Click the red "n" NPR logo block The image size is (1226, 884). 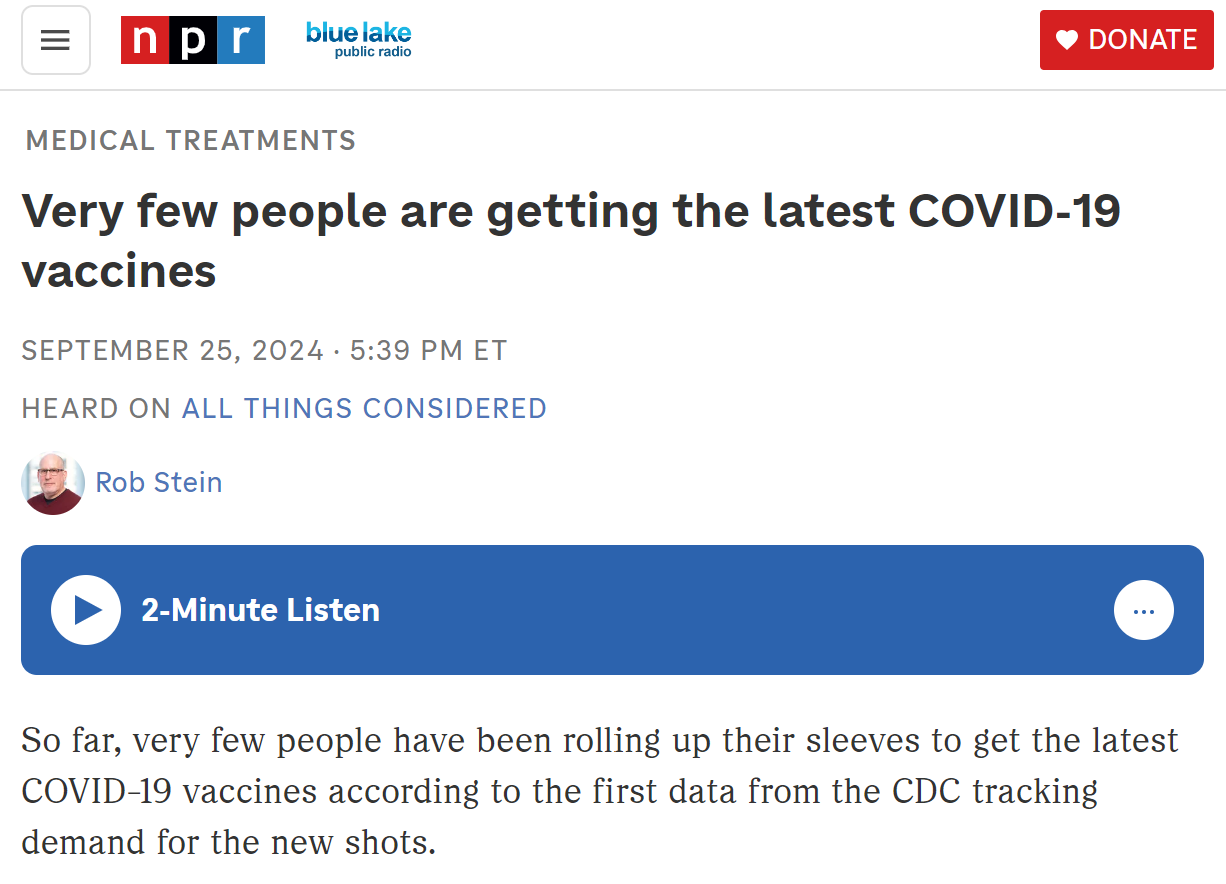[x=145, y=40]
